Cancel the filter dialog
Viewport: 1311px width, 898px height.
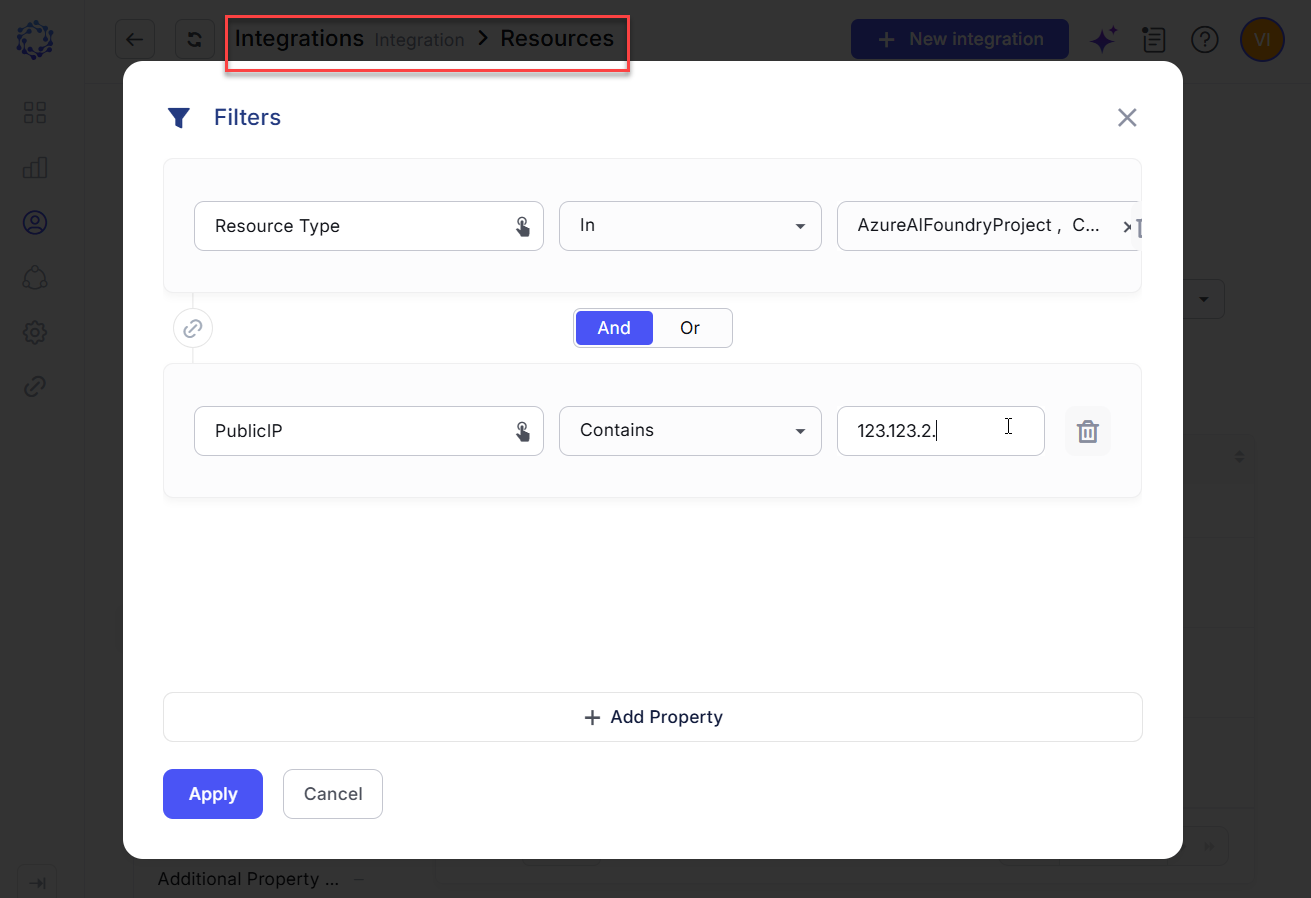(333, 794)
